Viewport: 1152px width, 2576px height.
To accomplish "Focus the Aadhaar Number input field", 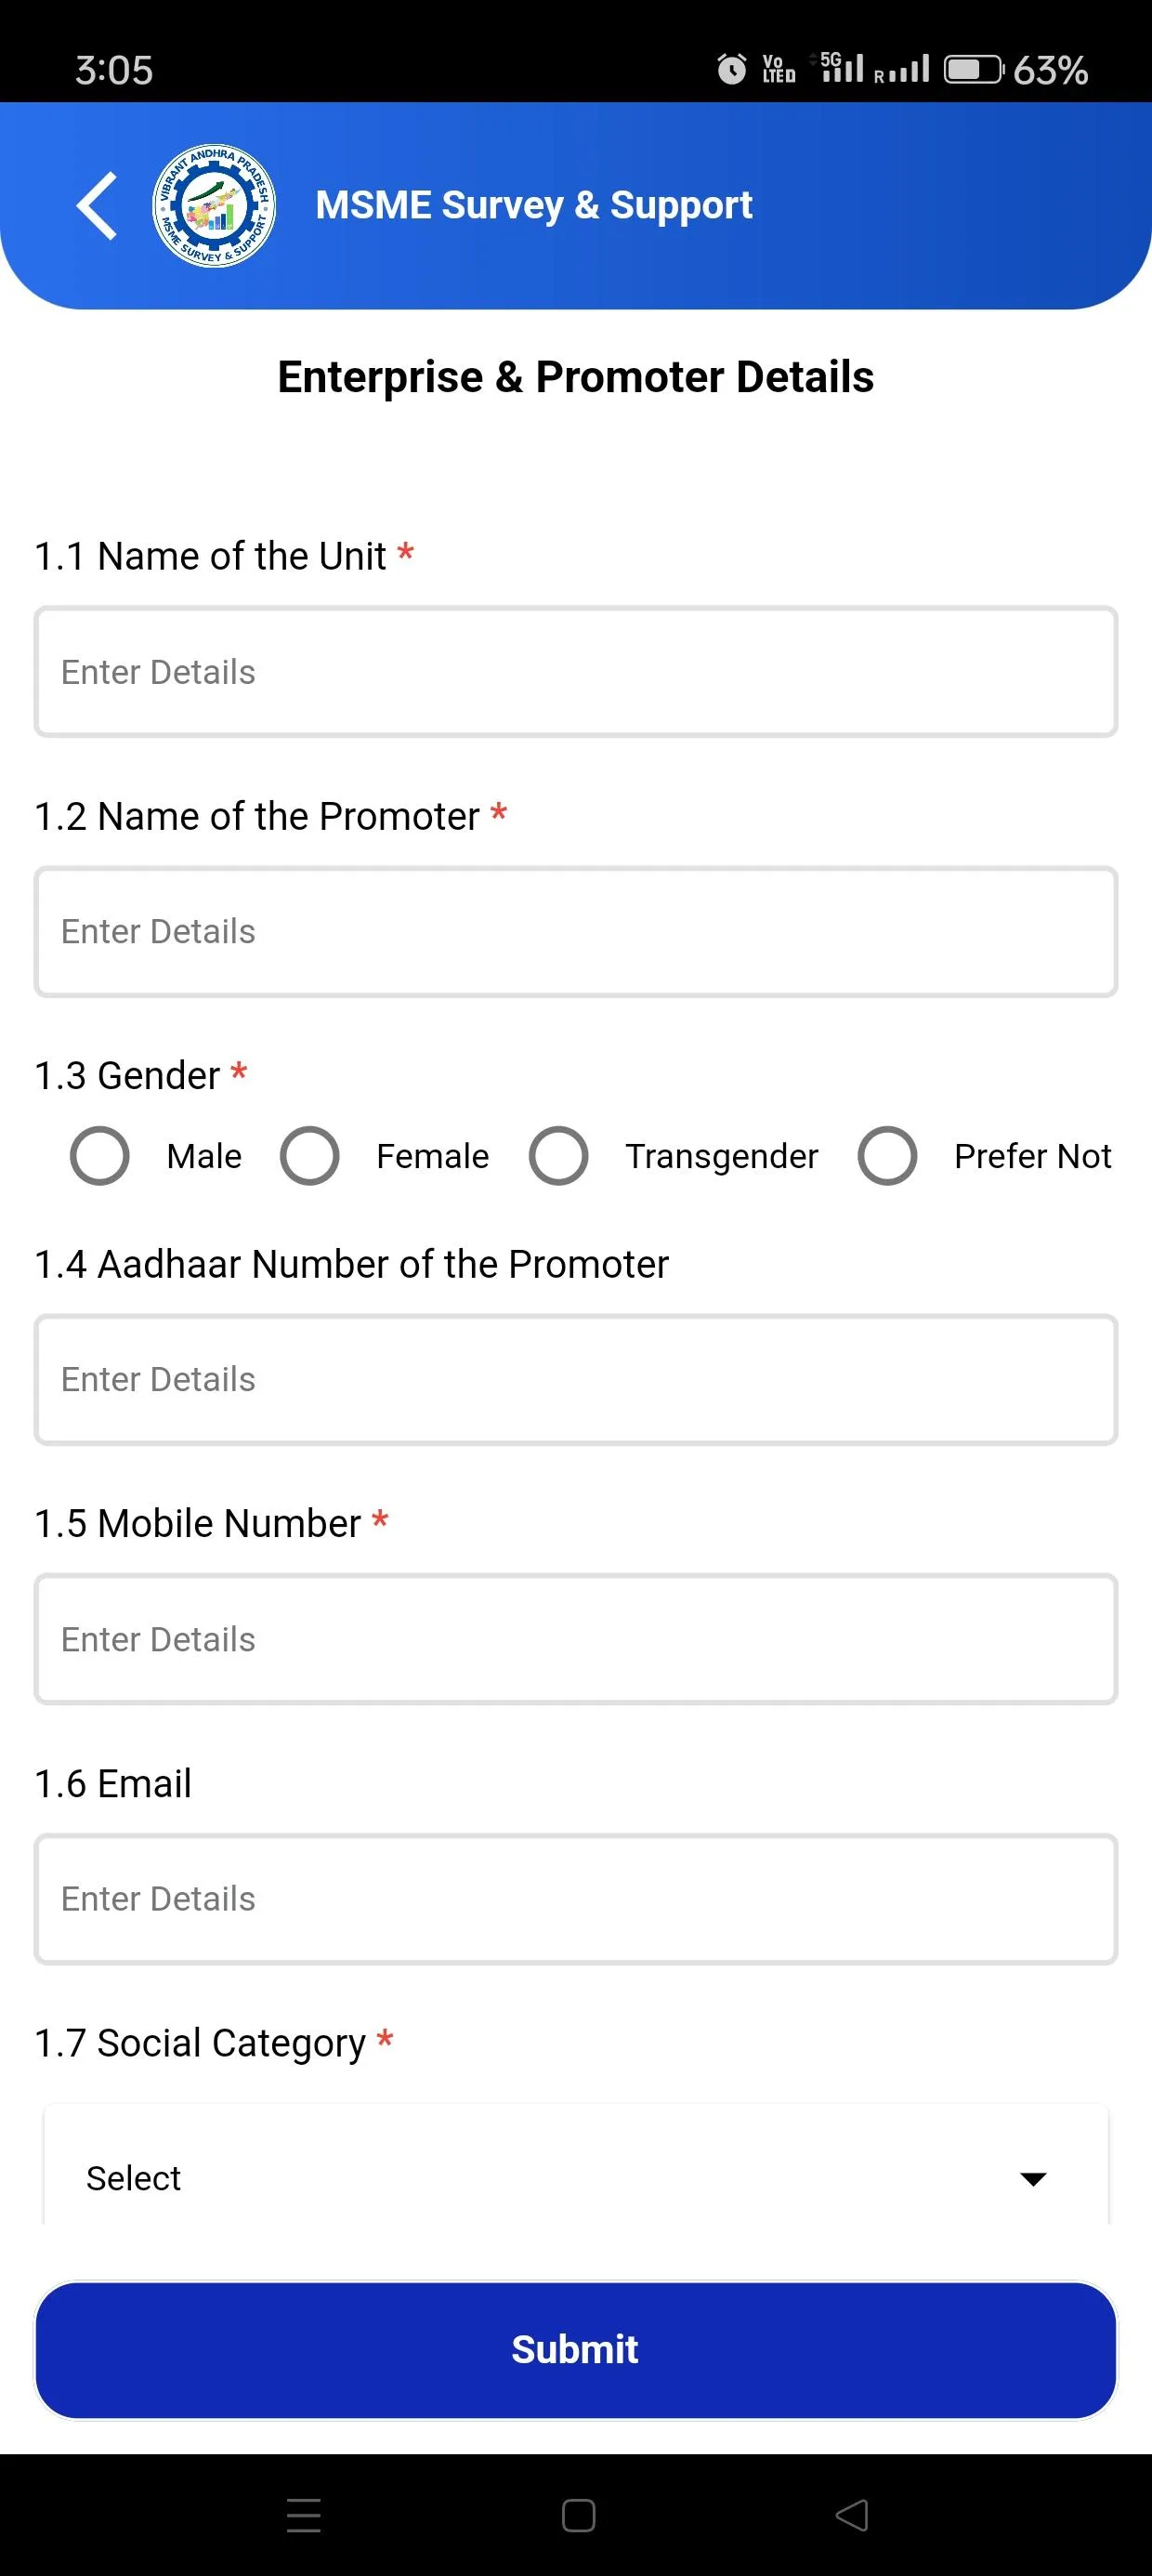I will pyautogui.click(x=576, y=1380).
